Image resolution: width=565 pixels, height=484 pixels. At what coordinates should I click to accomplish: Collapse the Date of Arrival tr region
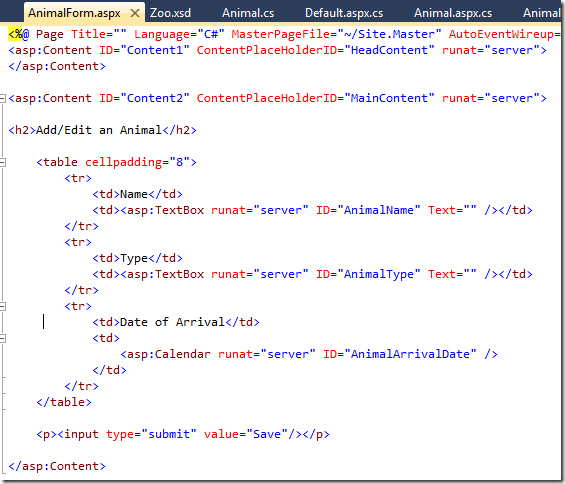[3, 307]
